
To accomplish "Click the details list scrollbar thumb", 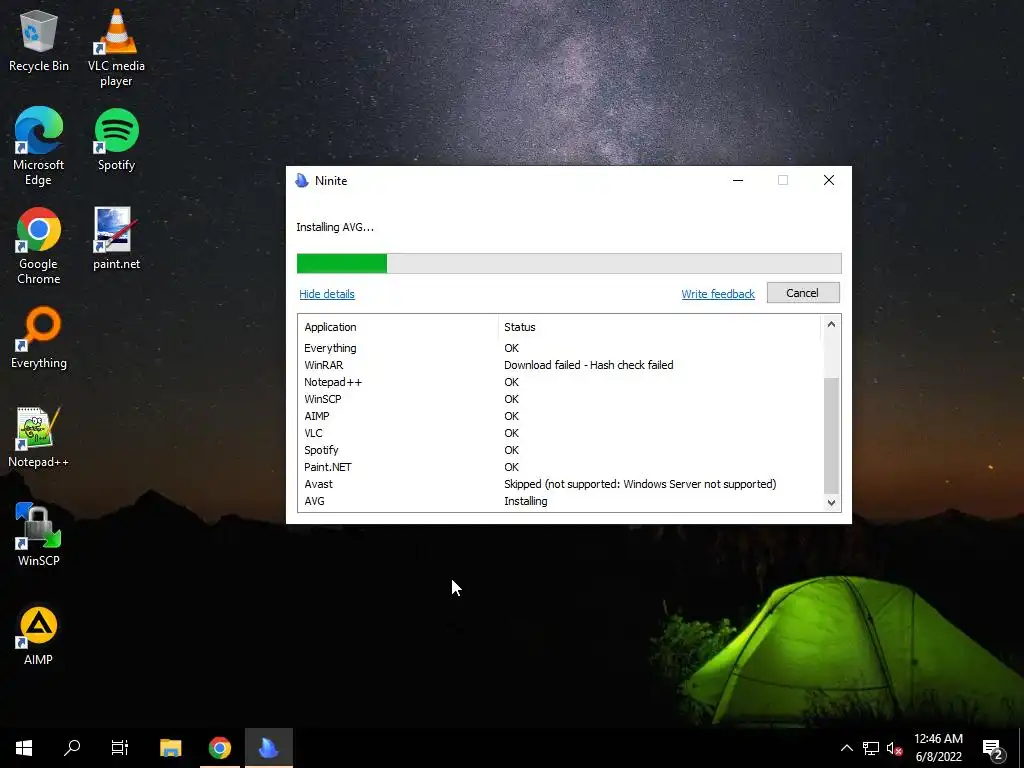I will (x=831, y=435).
